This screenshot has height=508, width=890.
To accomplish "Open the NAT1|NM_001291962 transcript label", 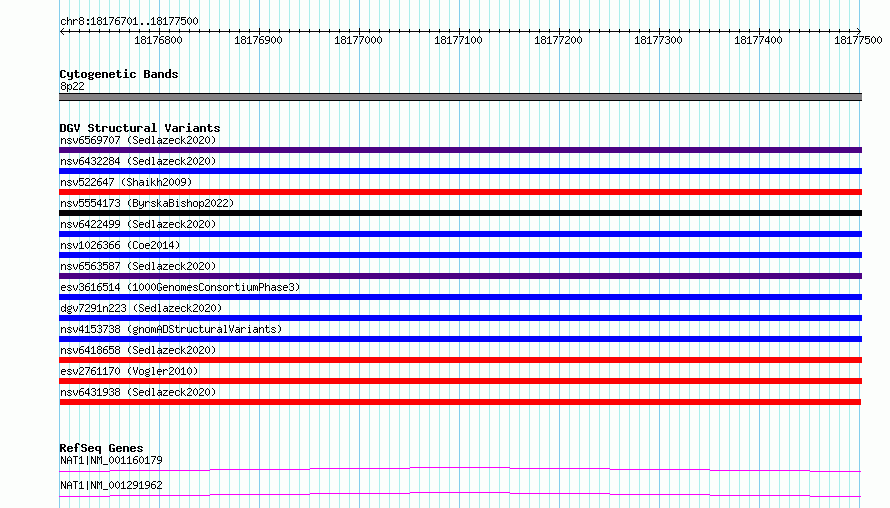I will click(x=111, y=485).
